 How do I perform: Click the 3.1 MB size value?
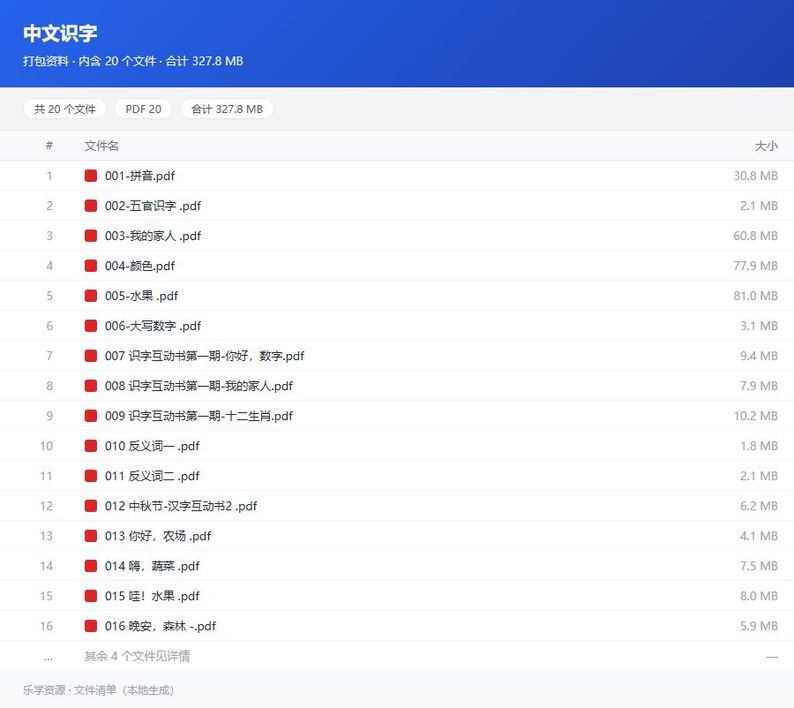759,326
